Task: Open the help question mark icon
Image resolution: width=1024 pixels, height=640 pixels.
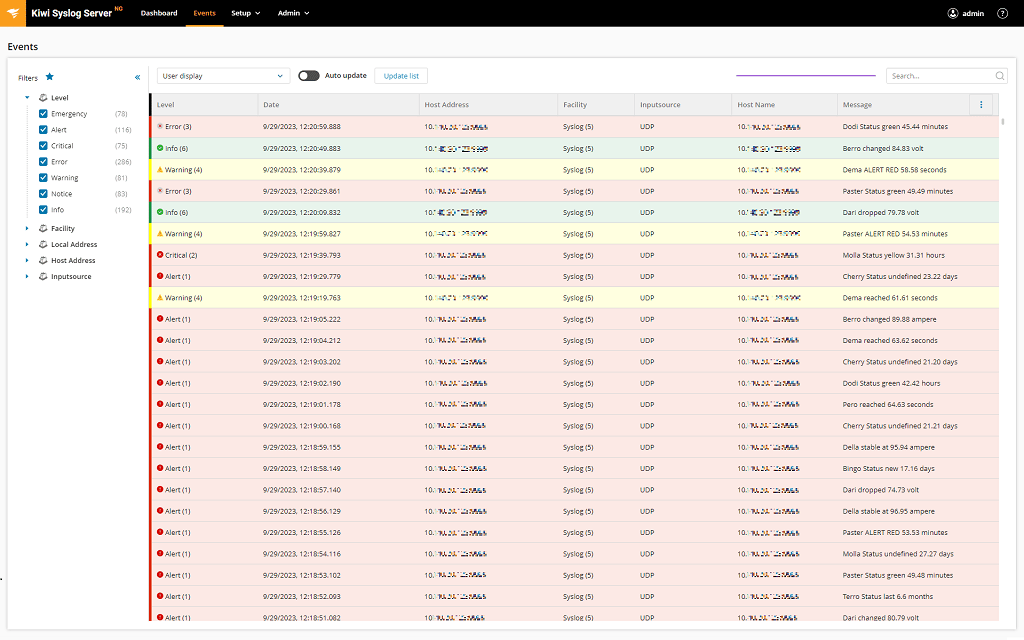Action: pos(1002,13)
